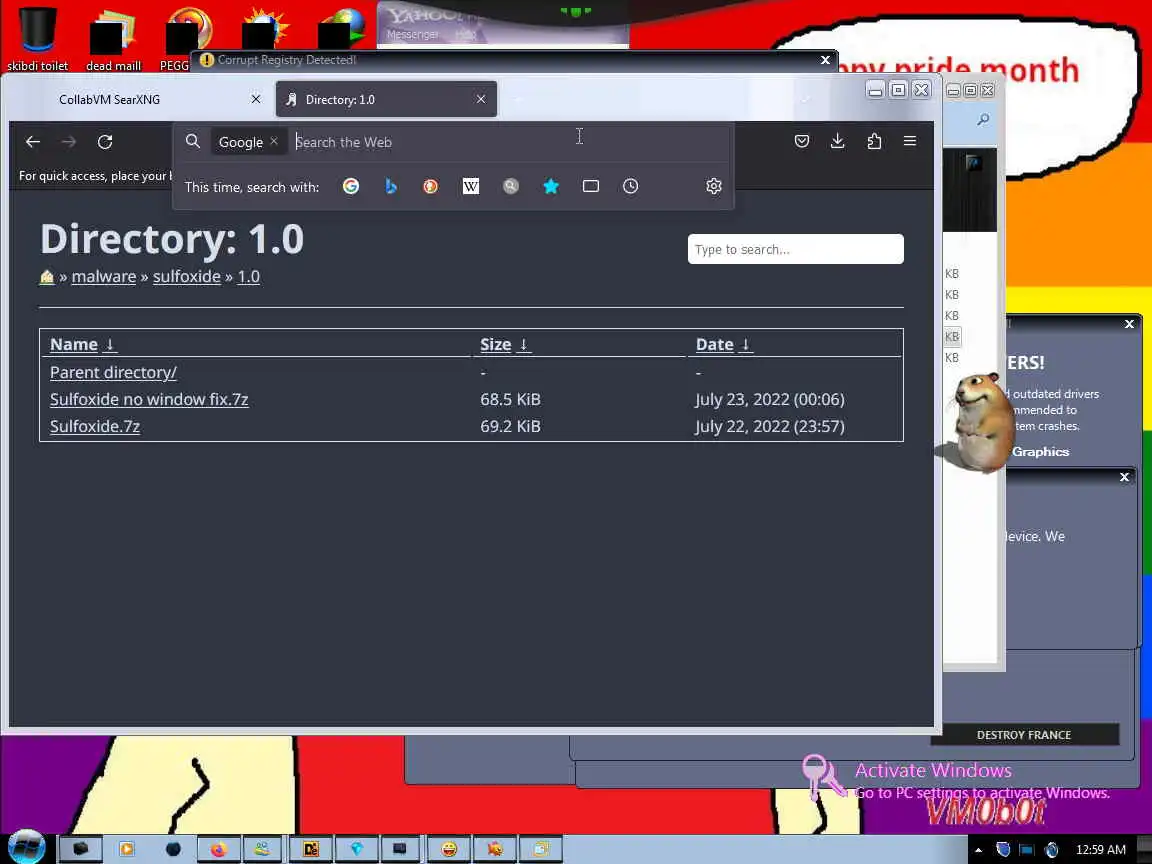Close the Corrupt Registry Detected popup
The image size is (1152, 864).
tap(825, 60)
